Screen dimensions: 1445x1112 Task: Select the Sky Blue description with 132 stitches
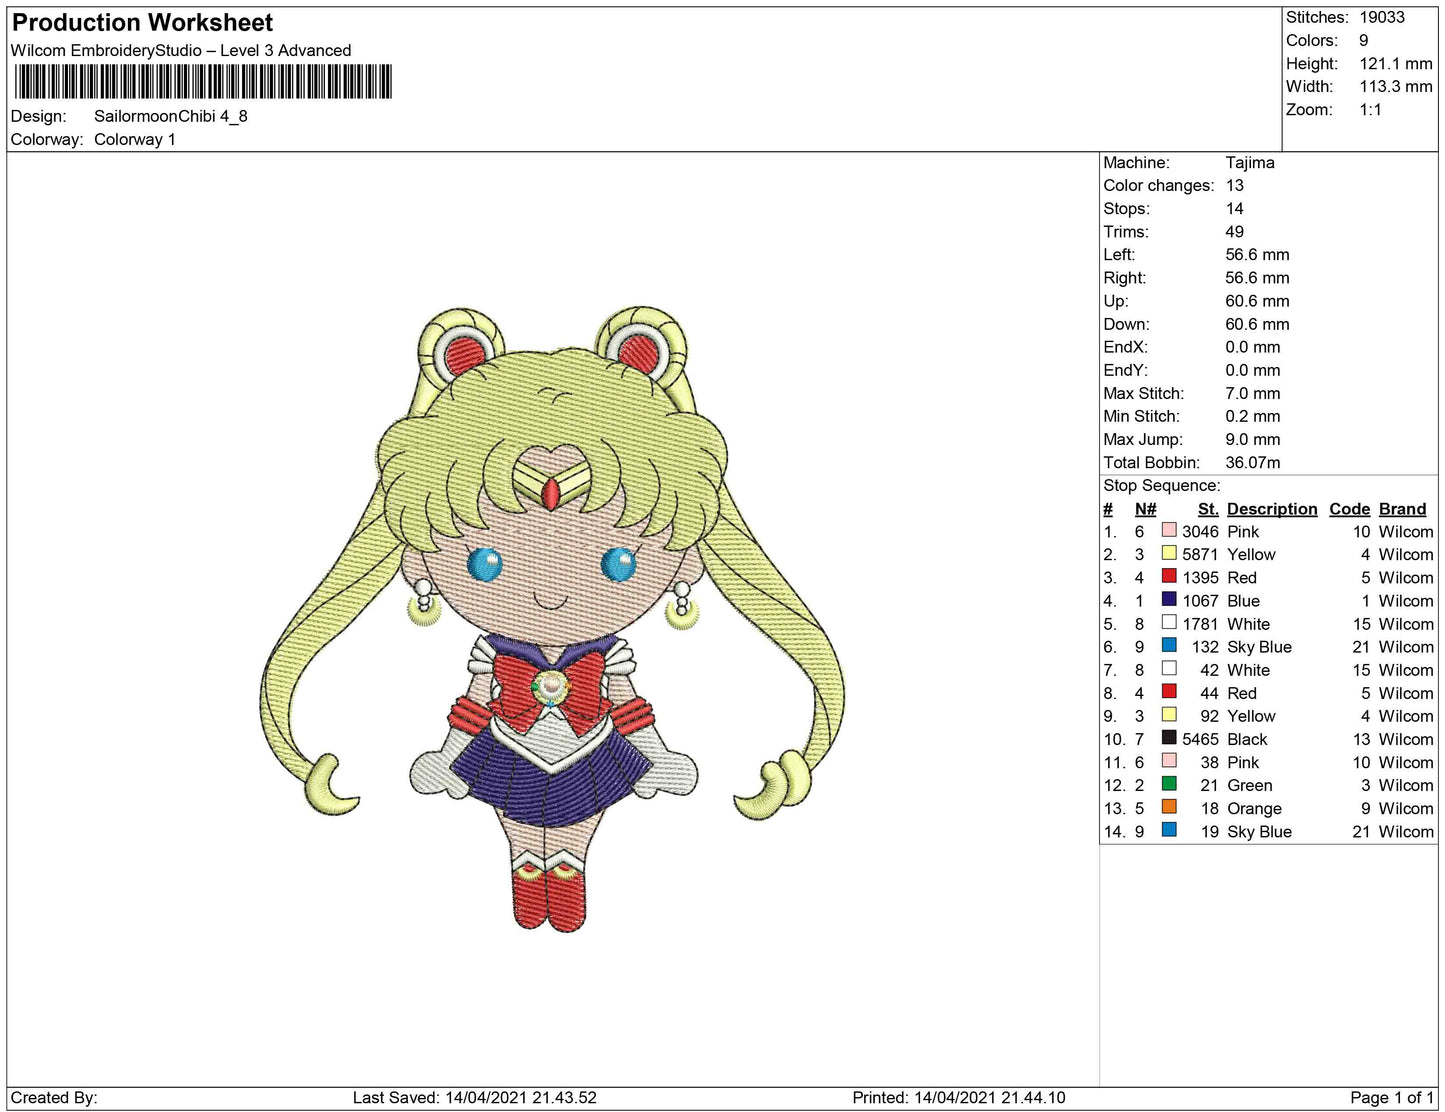(x=1259, y=647)
